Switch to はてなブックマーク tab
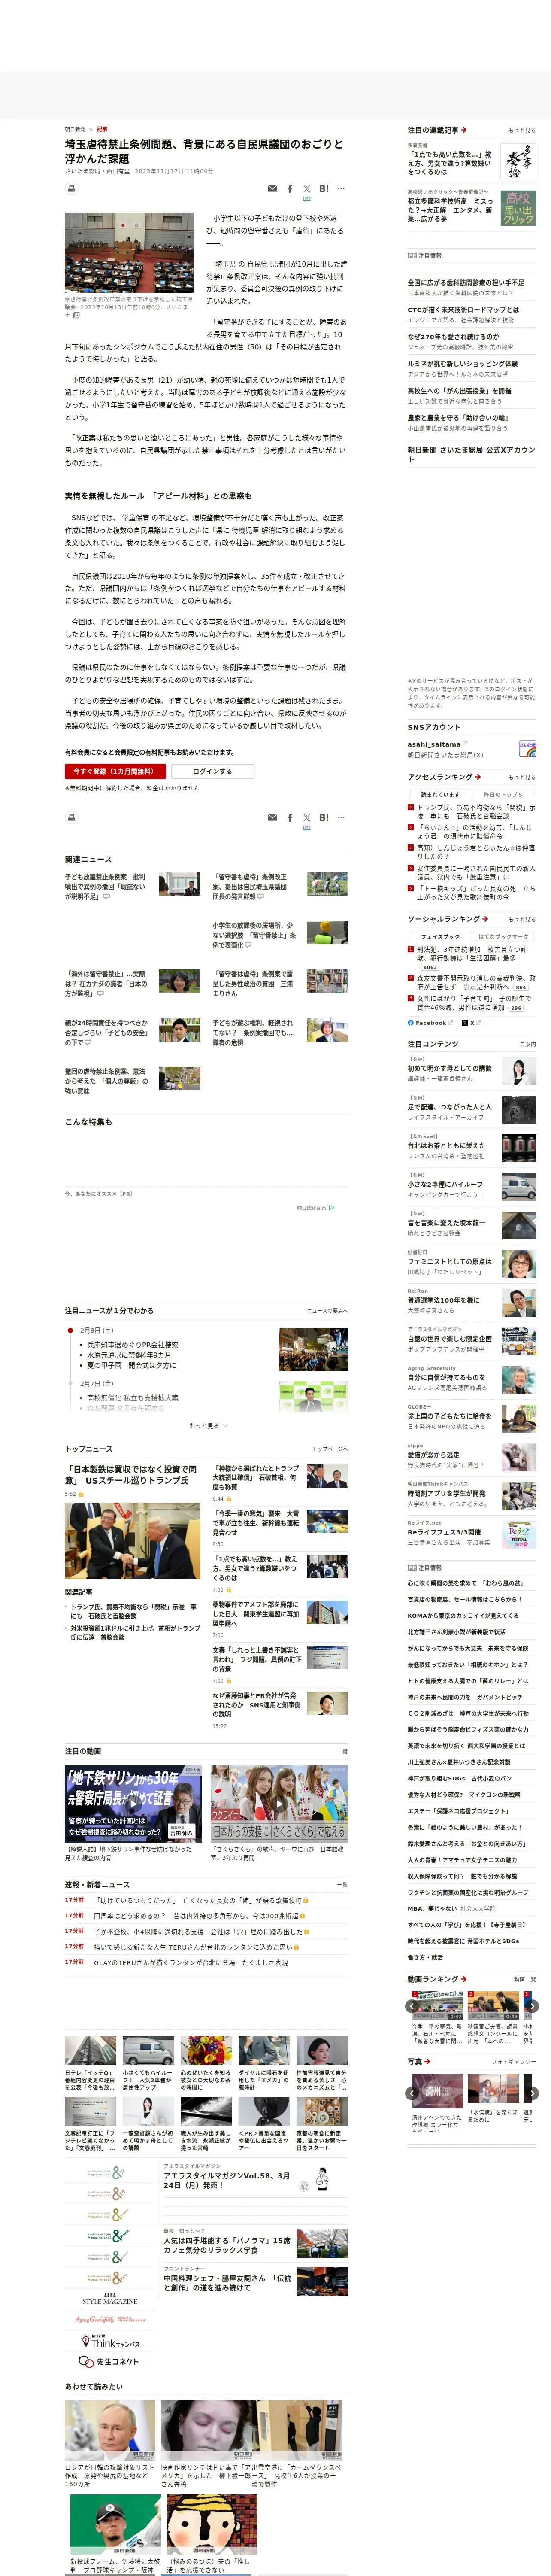 coord(503,936)
